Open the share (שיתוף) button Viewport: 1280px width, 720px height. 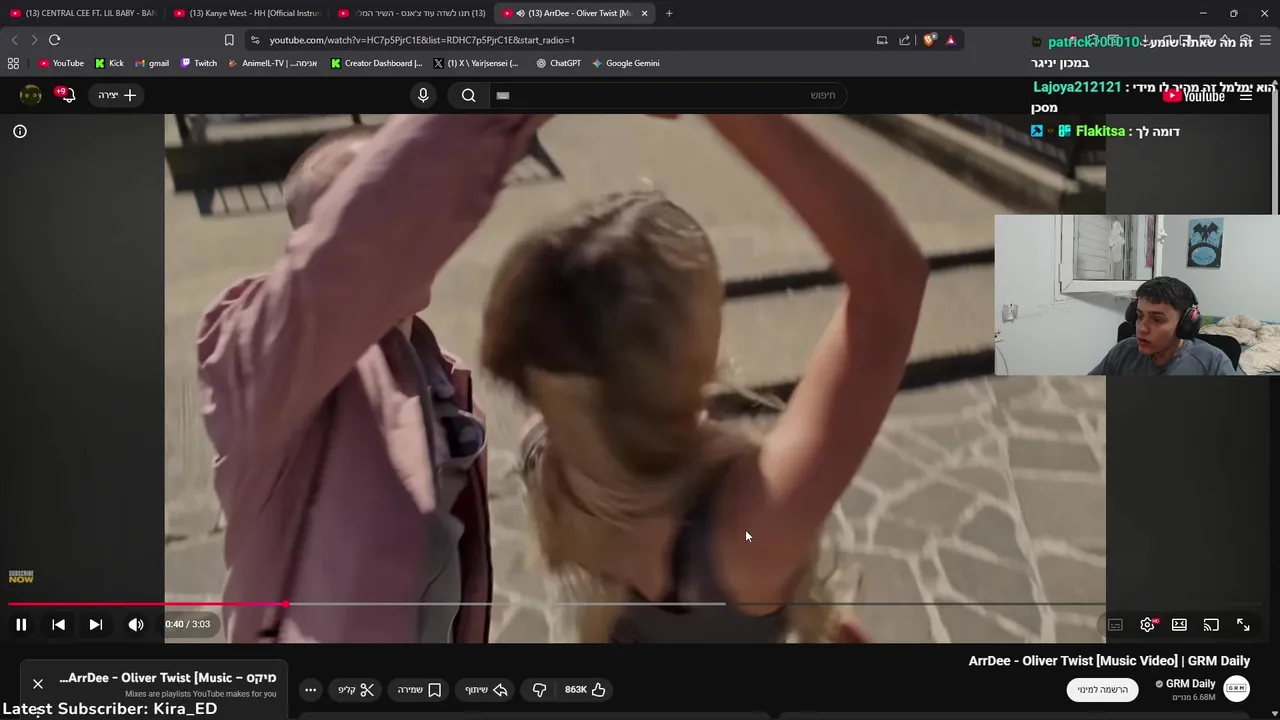click(x=486, y=690)
